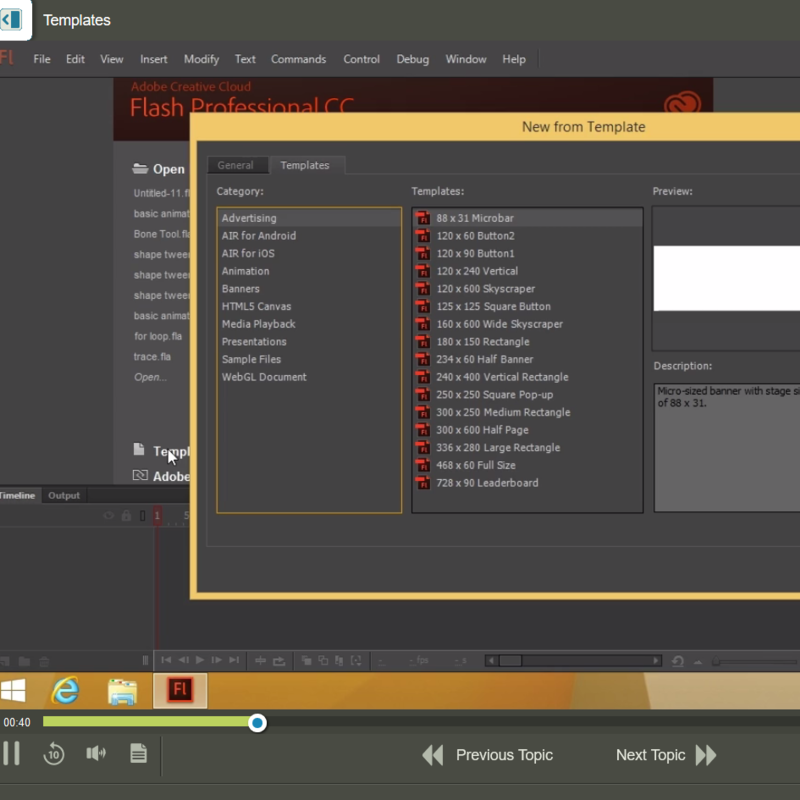
Task: Select HTML5 Canvas category
Action: pos(309,307)
